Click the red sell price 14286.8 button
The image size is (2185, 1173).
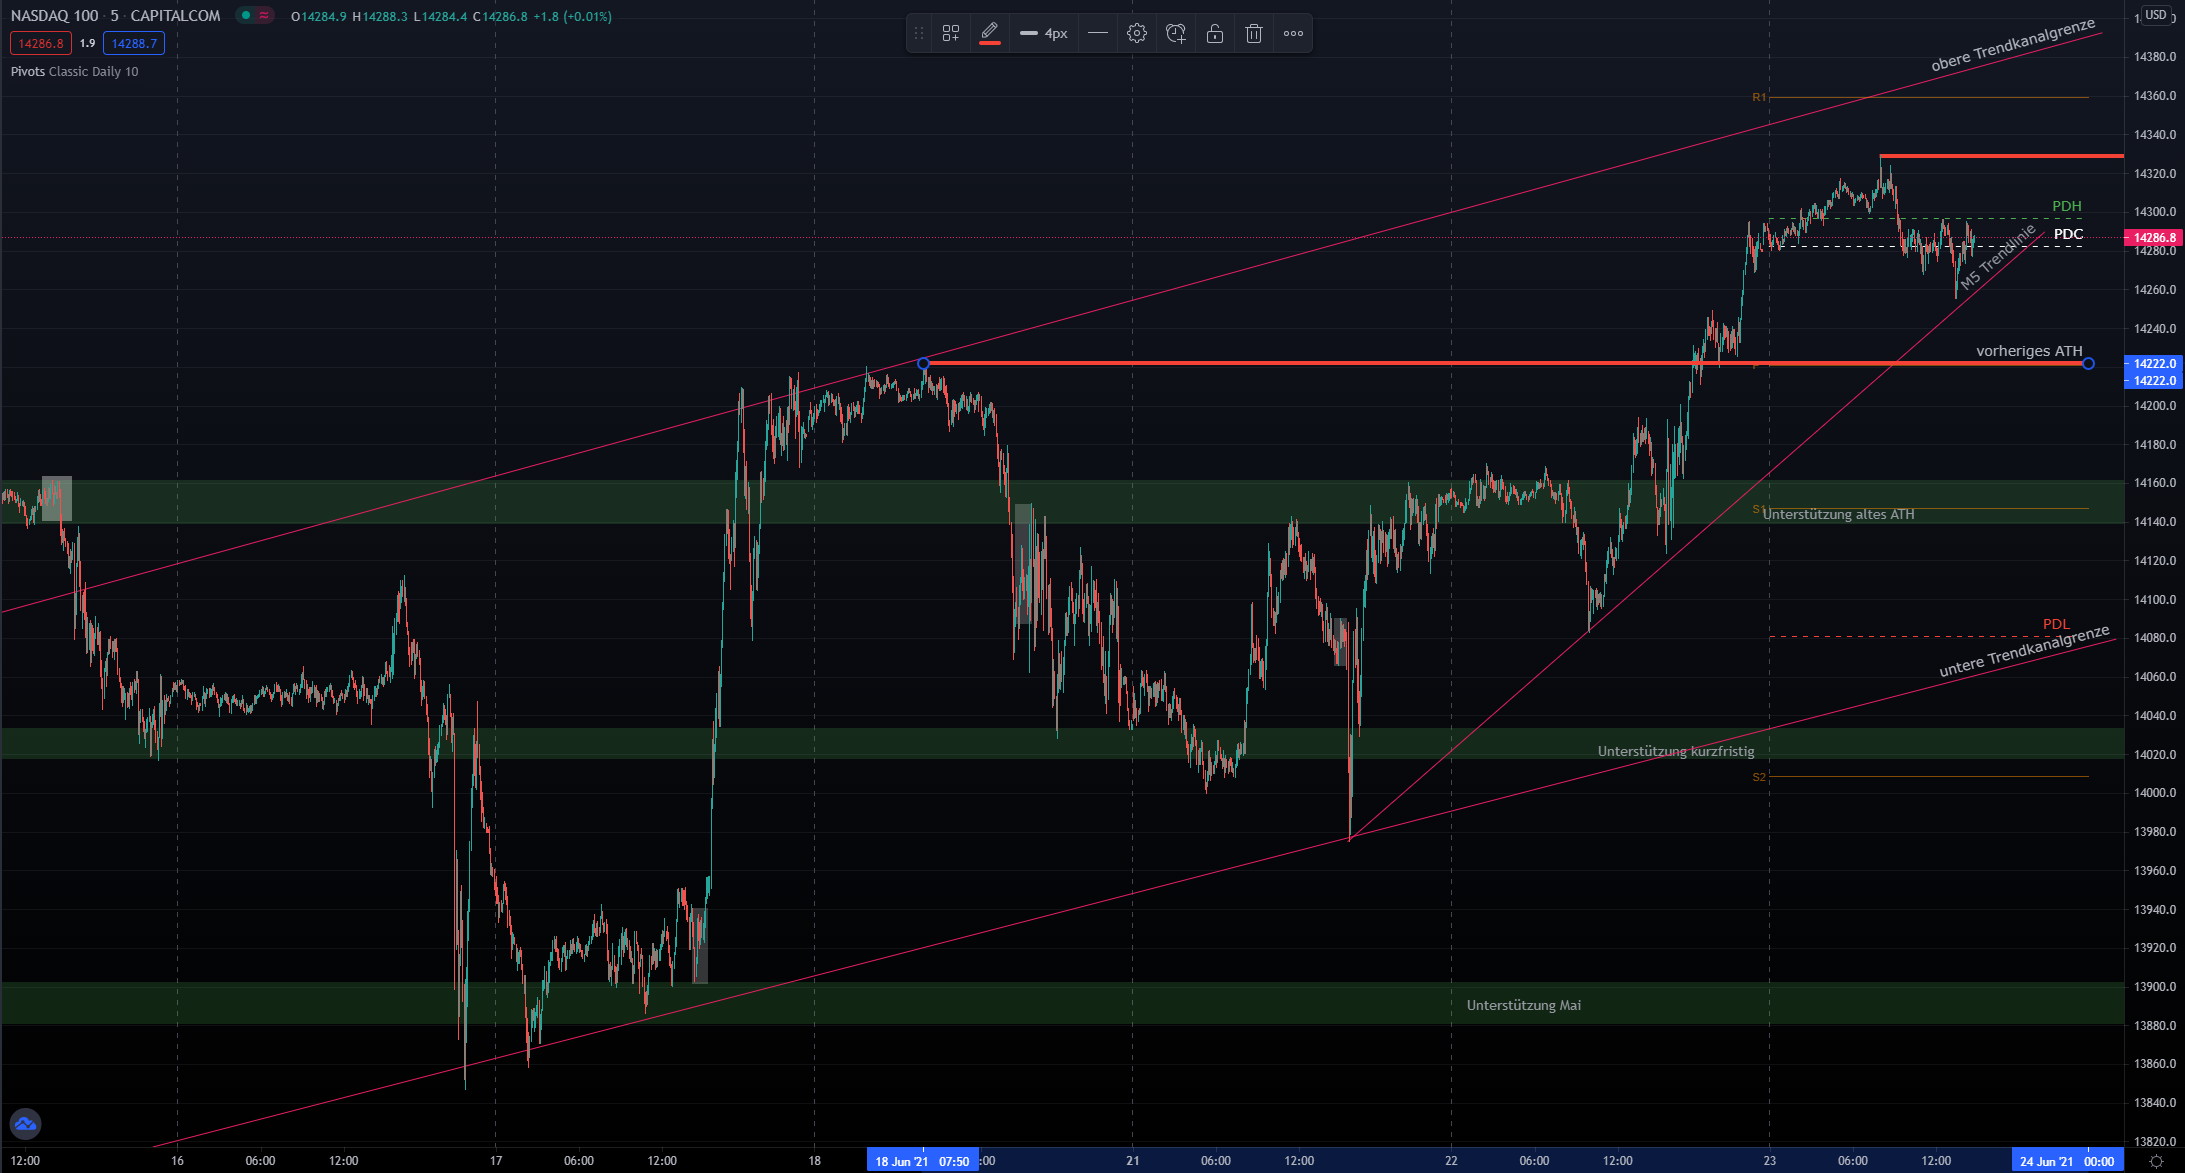coord(41,44)
